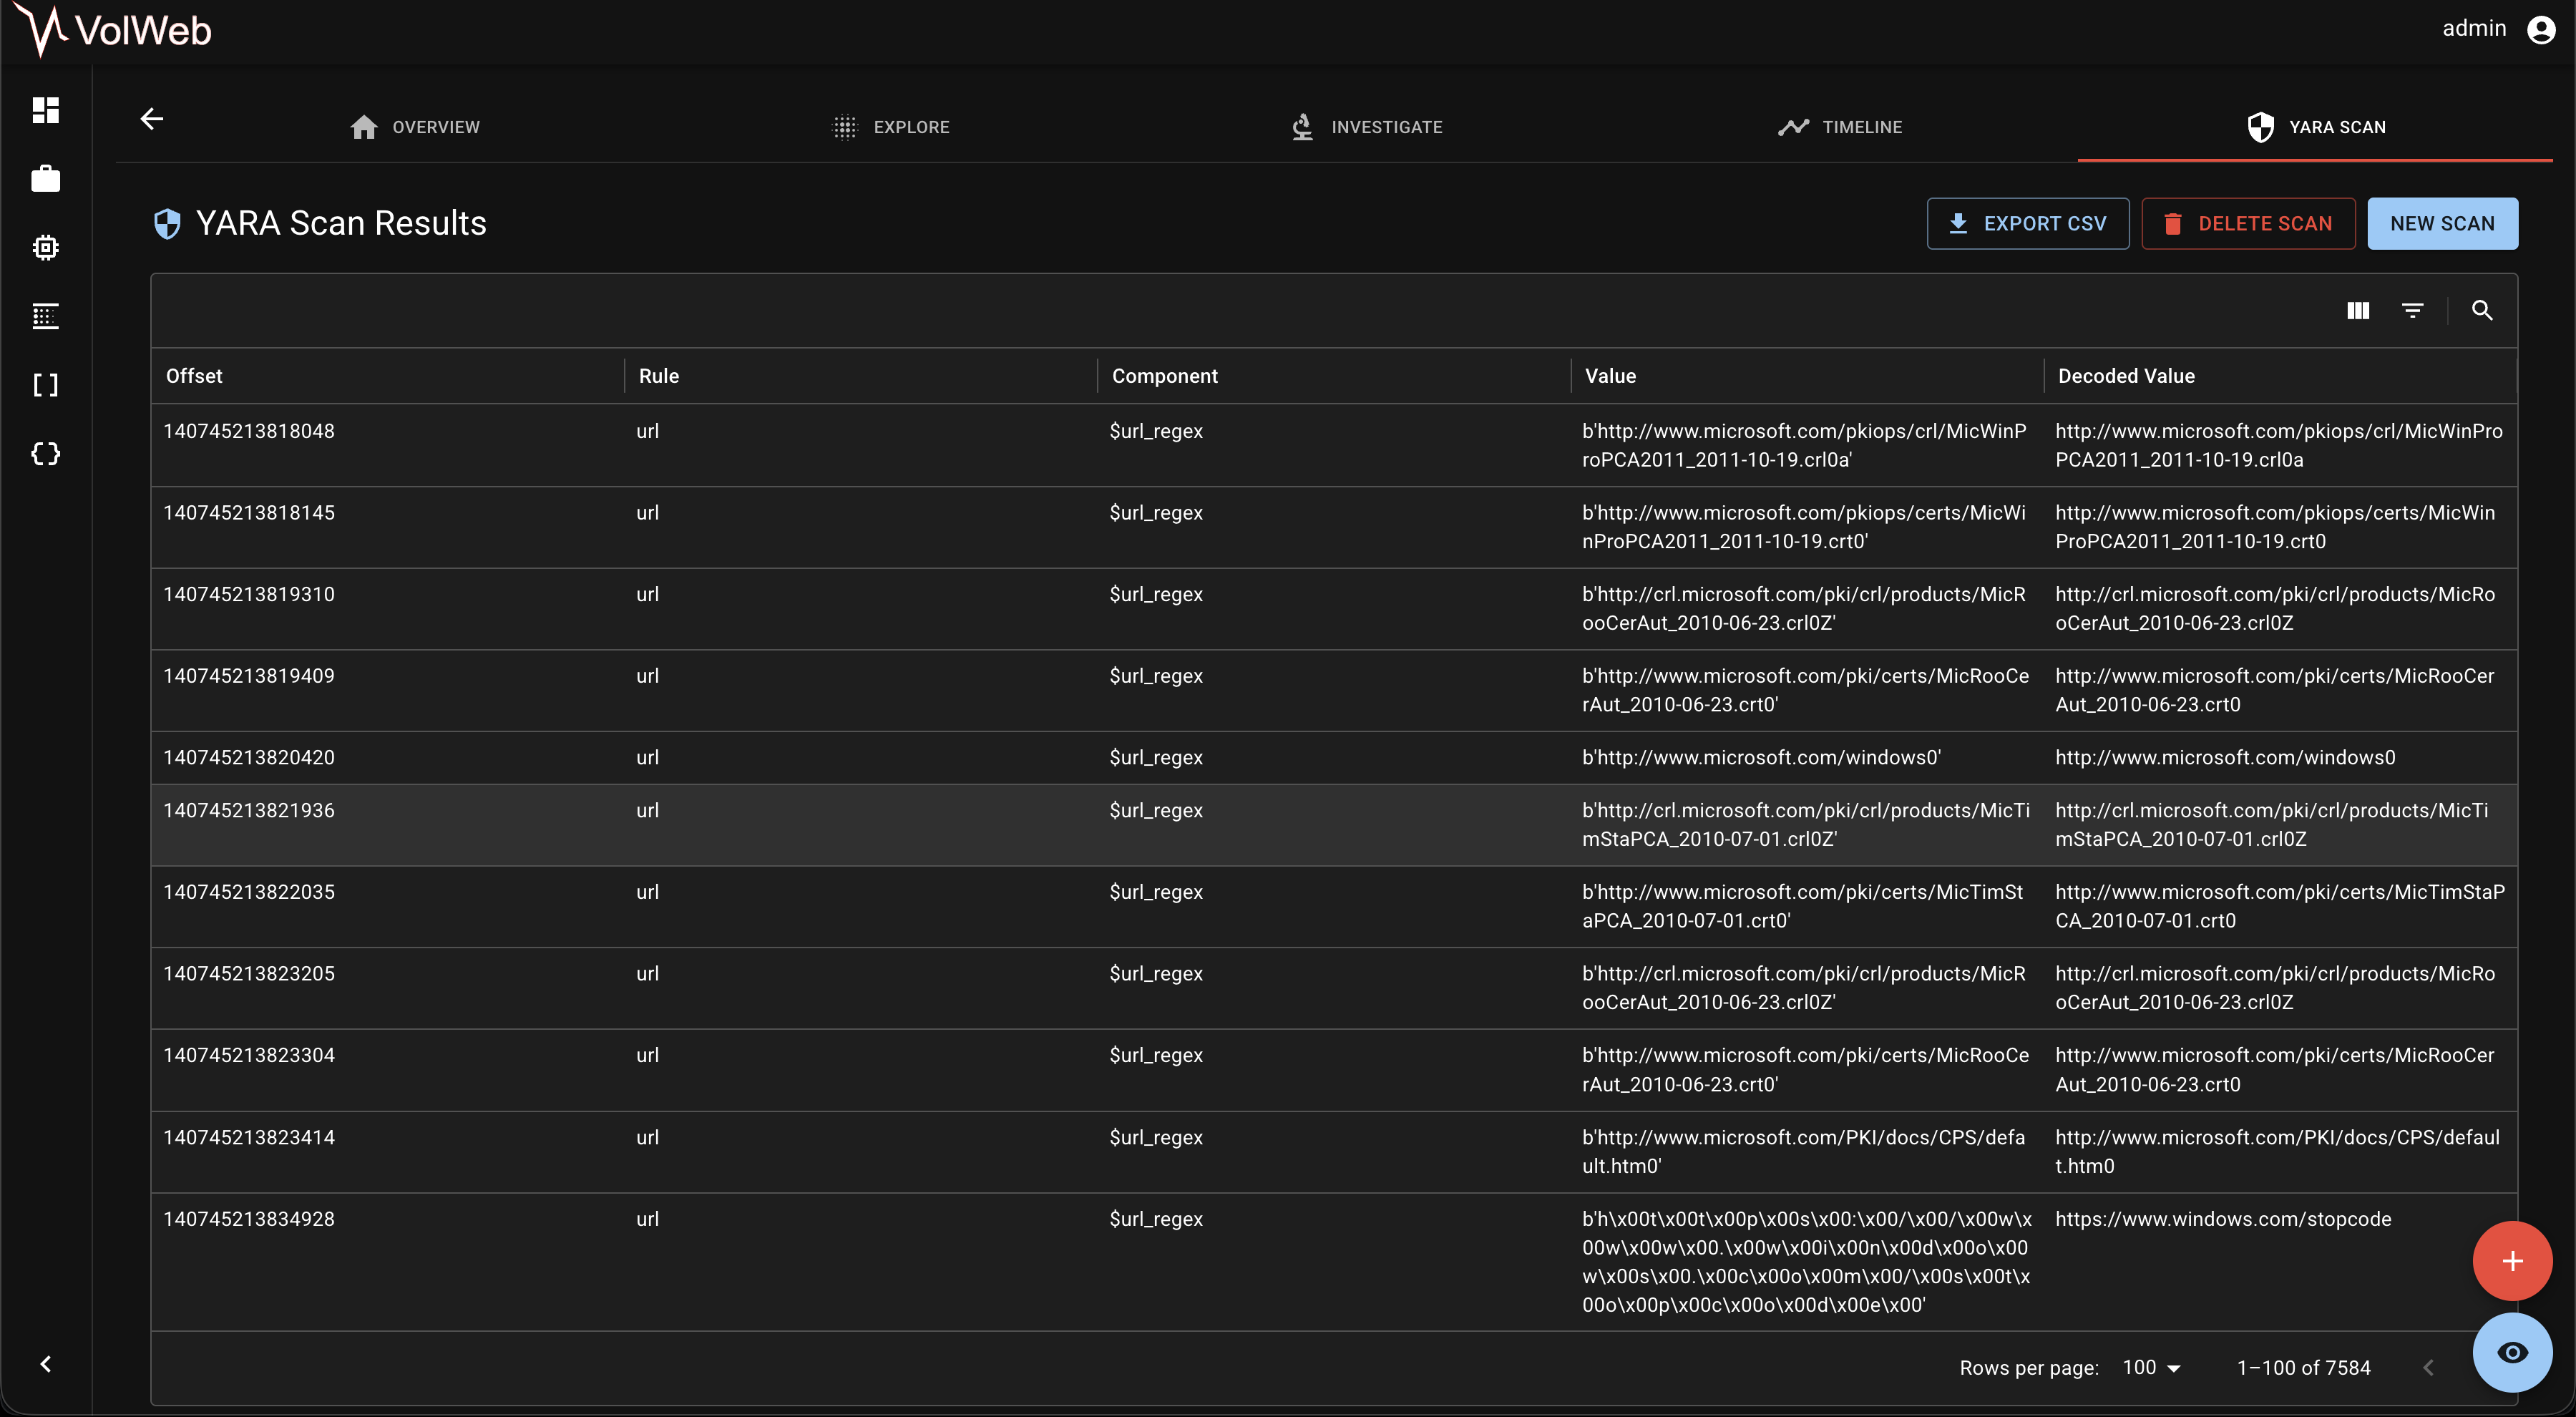Click the blue eye floating button
The image size is (2576, 1417).
(x=2512, y=1352)
